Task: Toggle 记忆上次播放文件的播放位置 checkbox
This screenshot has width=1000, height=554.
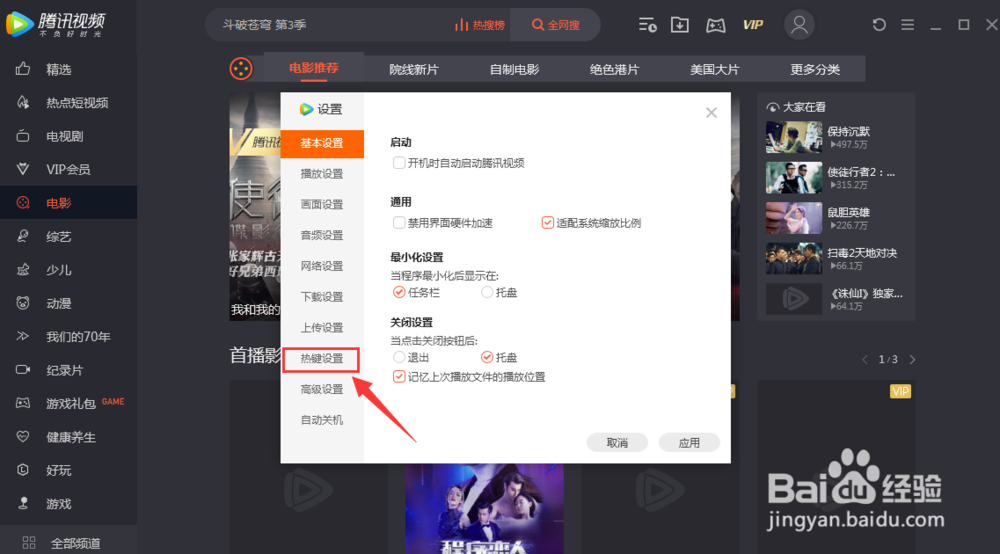Action: pos(399,377)
